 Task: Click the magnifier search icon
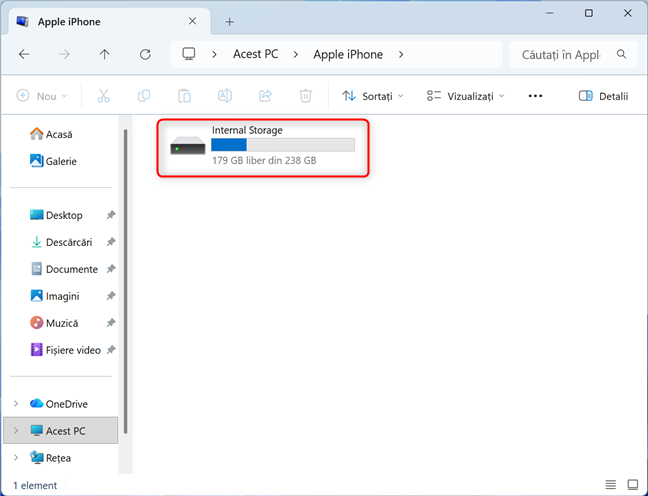621,54
